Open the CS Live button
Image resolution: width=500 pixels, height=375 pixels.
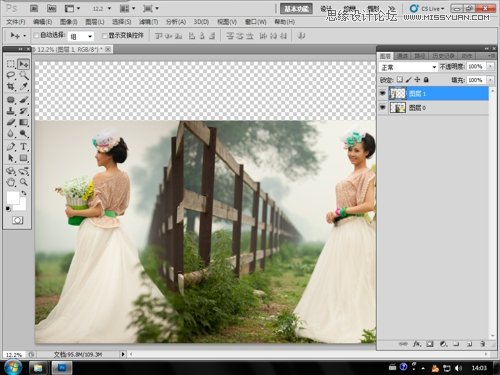[427, 8]
